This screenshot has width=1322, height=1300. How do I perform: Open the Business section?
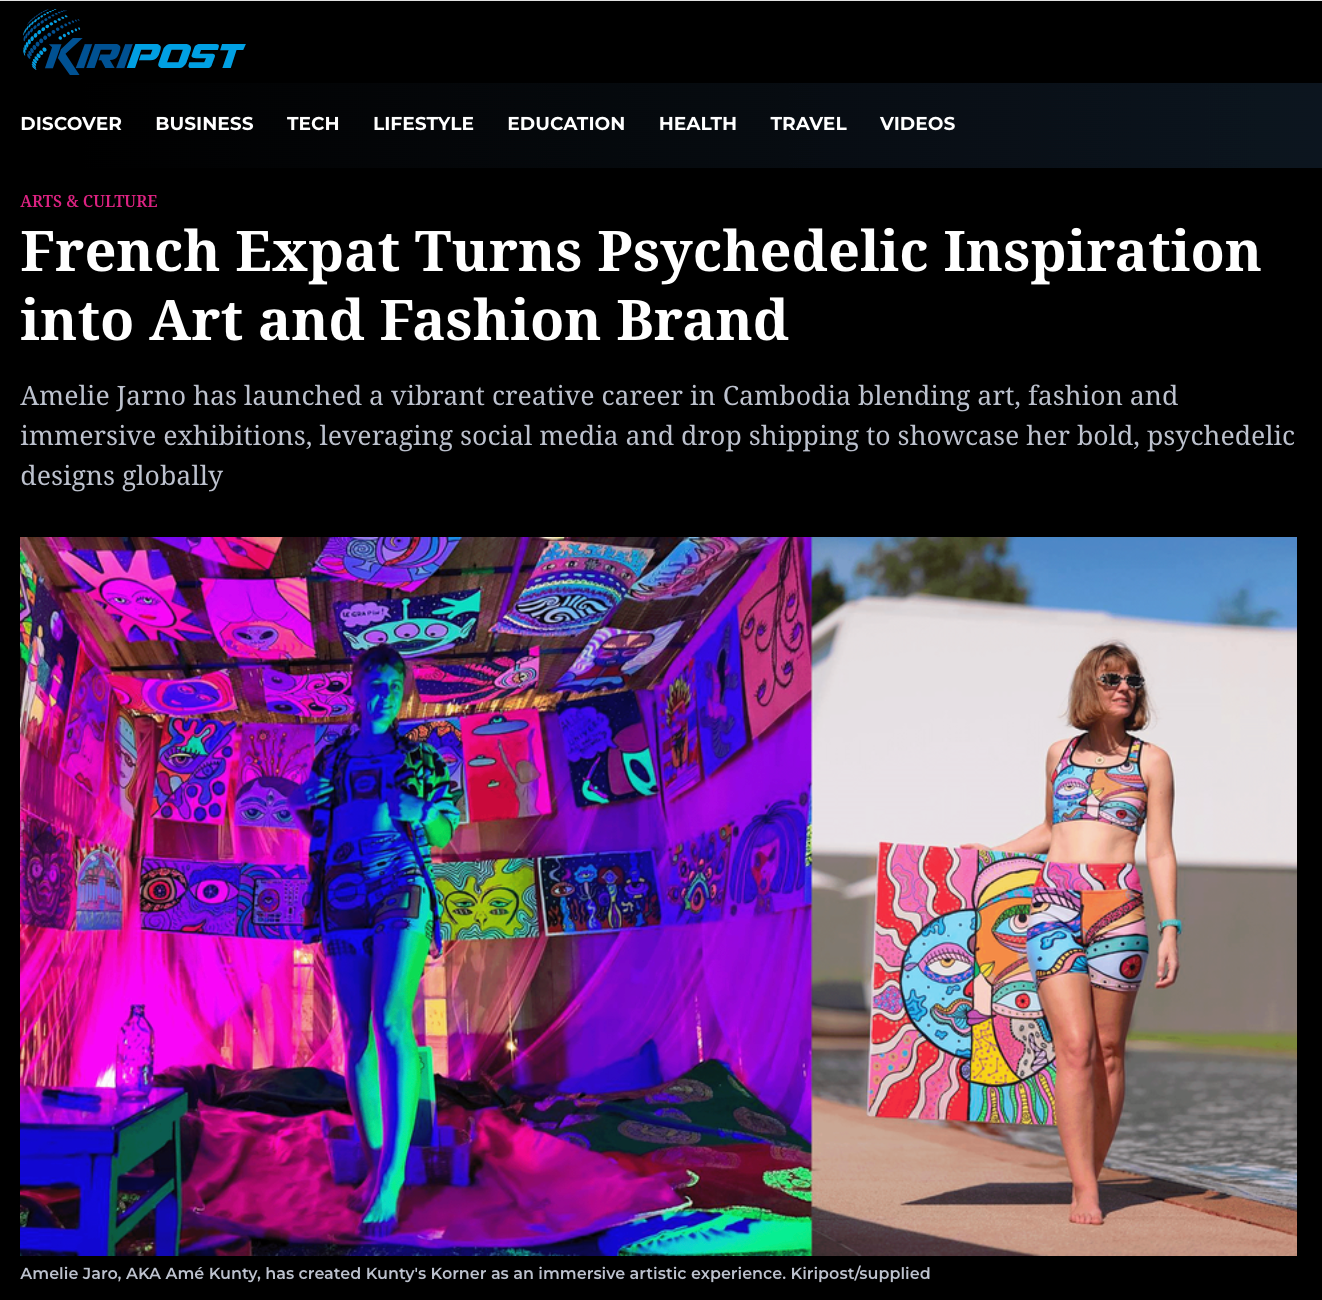coord(204,124)
